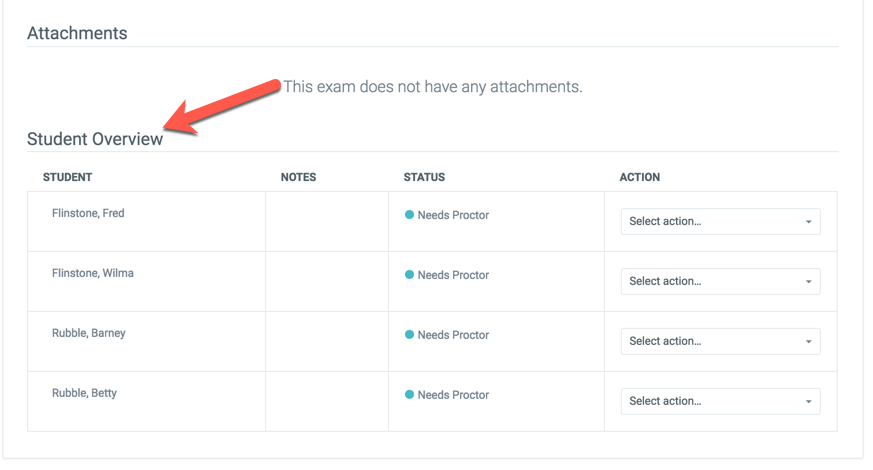This screenshot has width=873, height=470.
Task: Click the teal status dot for Fred Flinstone
Action: pyautogui.click(x=409, y=214)
